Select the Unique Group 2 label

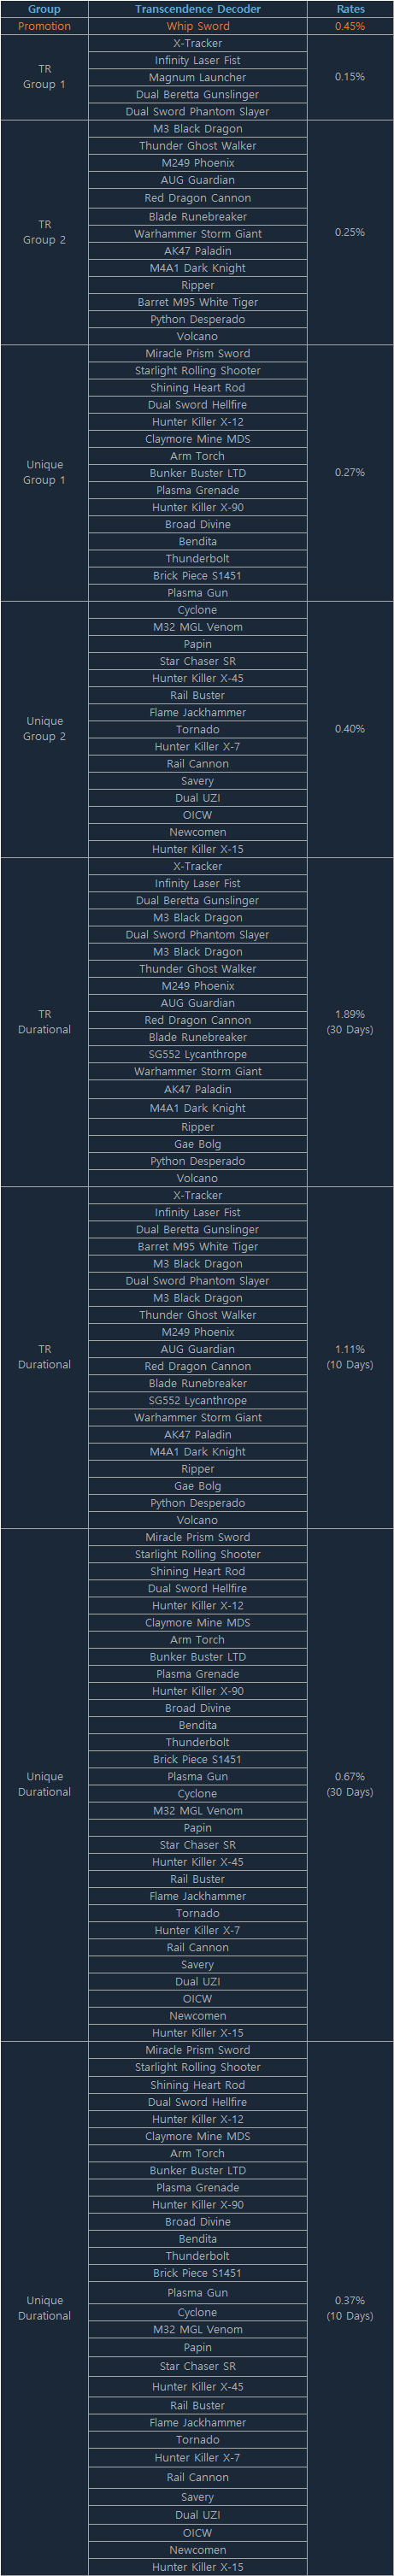44,728
